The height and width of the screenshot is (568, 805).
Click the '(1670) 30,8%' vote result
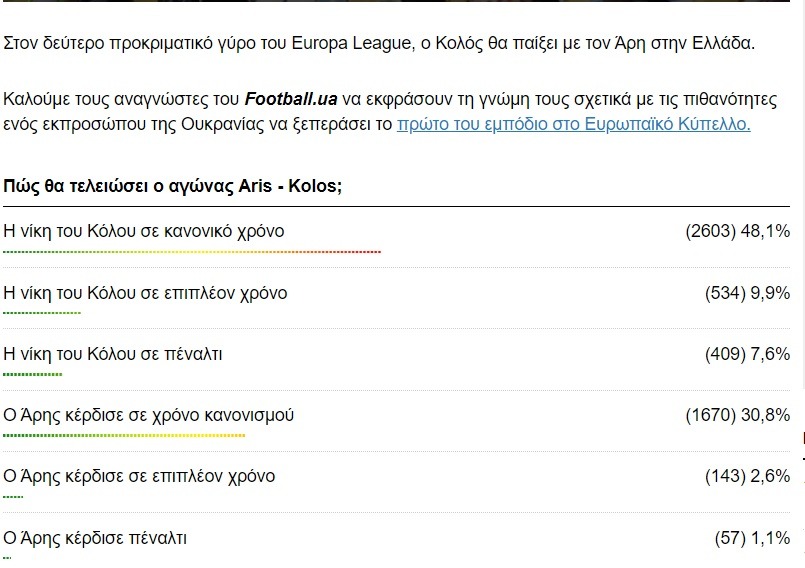[x=738, y=415]
